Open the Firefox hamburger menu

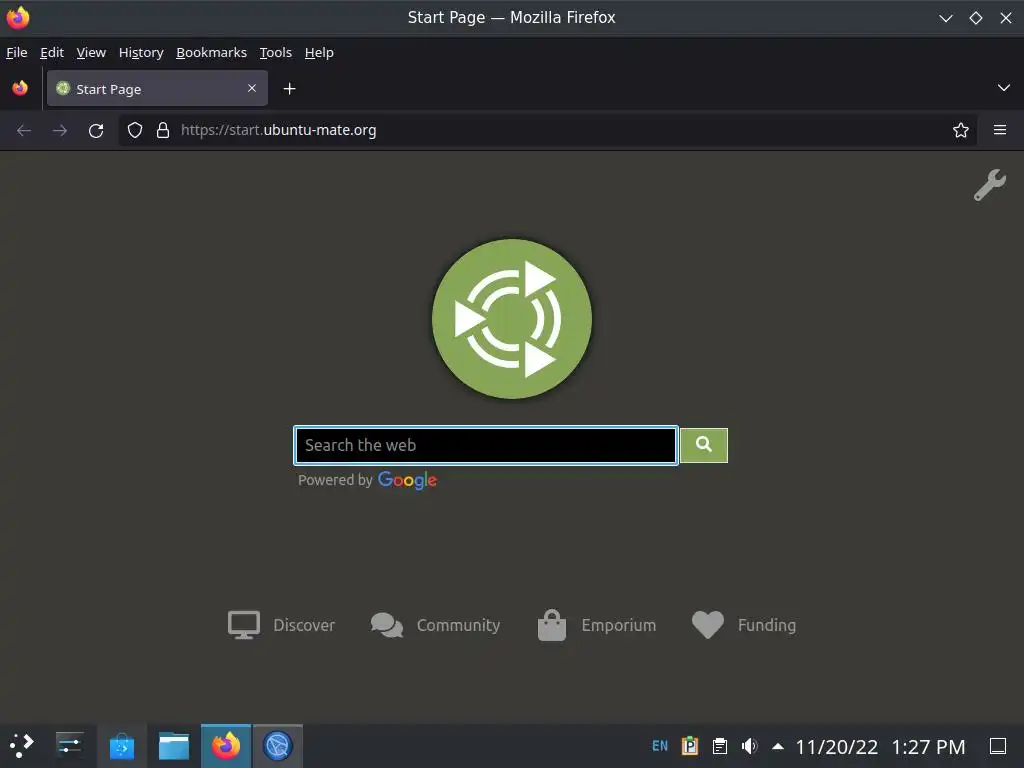(x=999, y=130)
